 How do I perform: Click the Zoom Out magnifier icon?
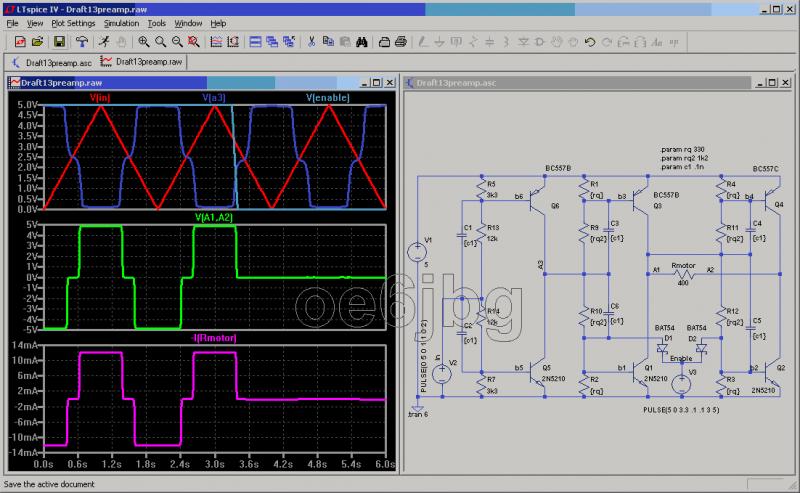(x=176, y=42)
